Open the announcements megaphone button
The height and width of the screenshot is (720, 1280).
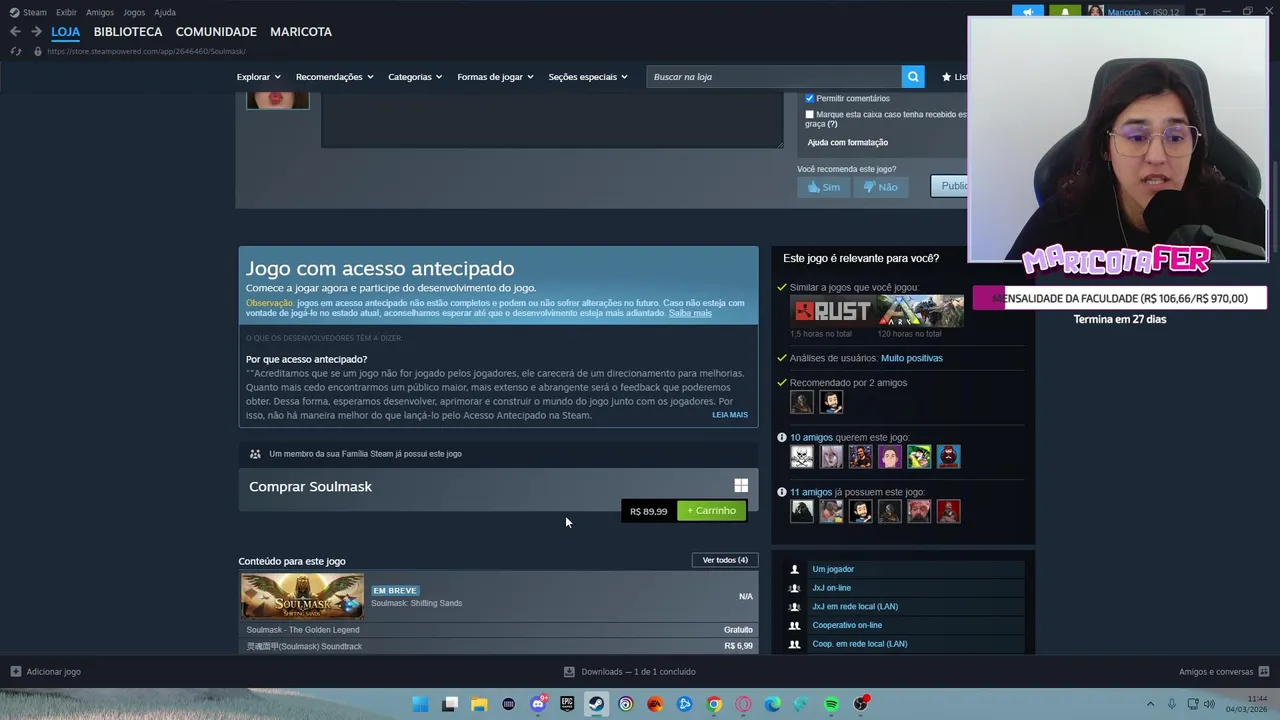coord(1027,12)
